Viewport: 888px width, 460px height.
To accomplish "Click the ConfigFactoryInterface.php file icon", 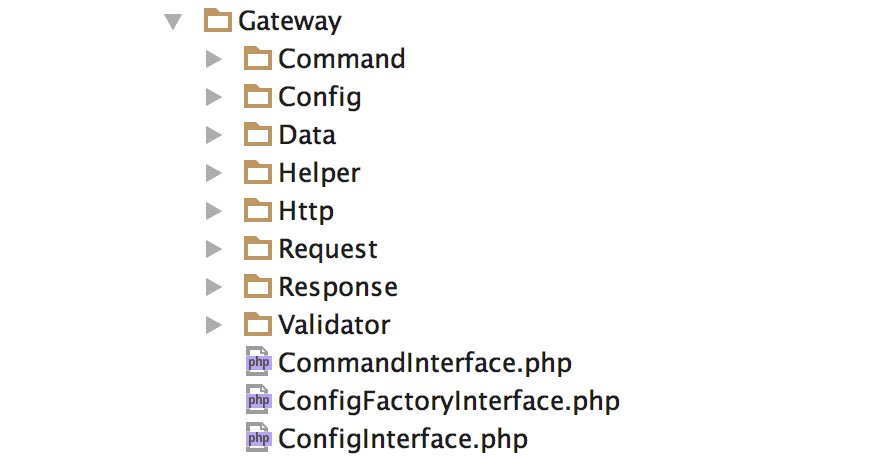I will click(258, 400).
